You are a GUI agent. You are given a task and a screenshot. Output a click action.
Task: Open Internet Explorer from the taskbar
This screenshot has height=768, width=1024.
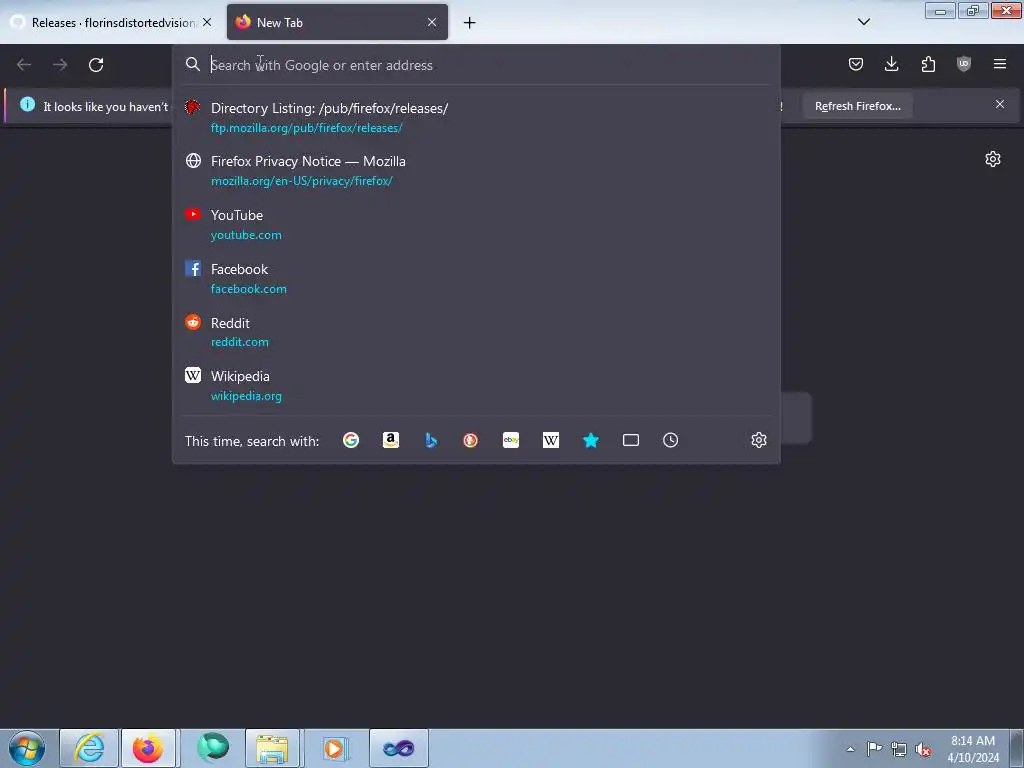pos(89,748)
